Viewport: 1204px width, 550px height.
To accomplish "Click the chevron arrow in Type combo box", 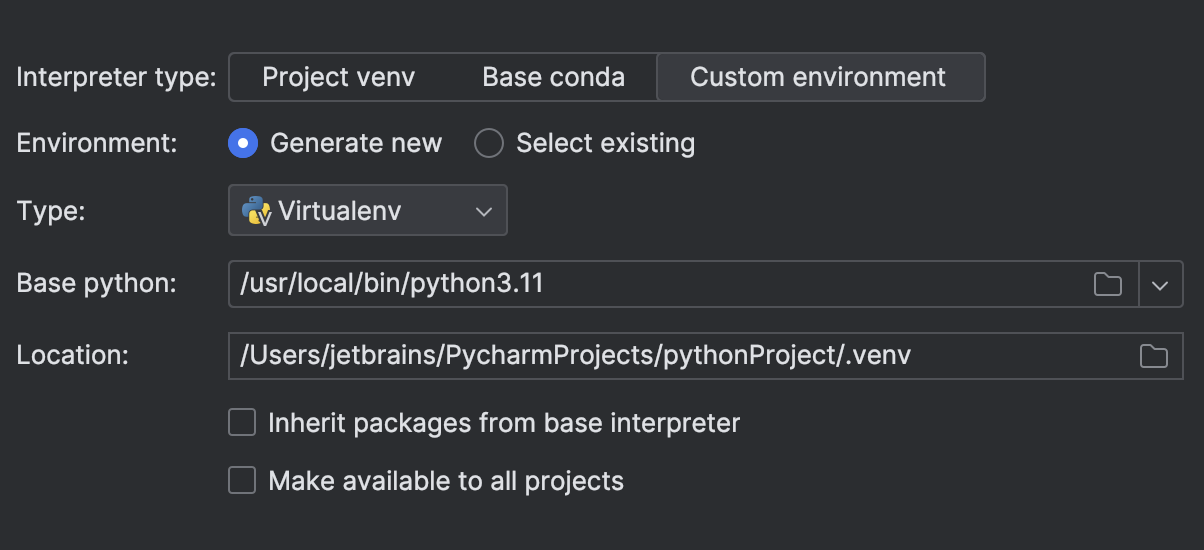I will coord(484,211).
